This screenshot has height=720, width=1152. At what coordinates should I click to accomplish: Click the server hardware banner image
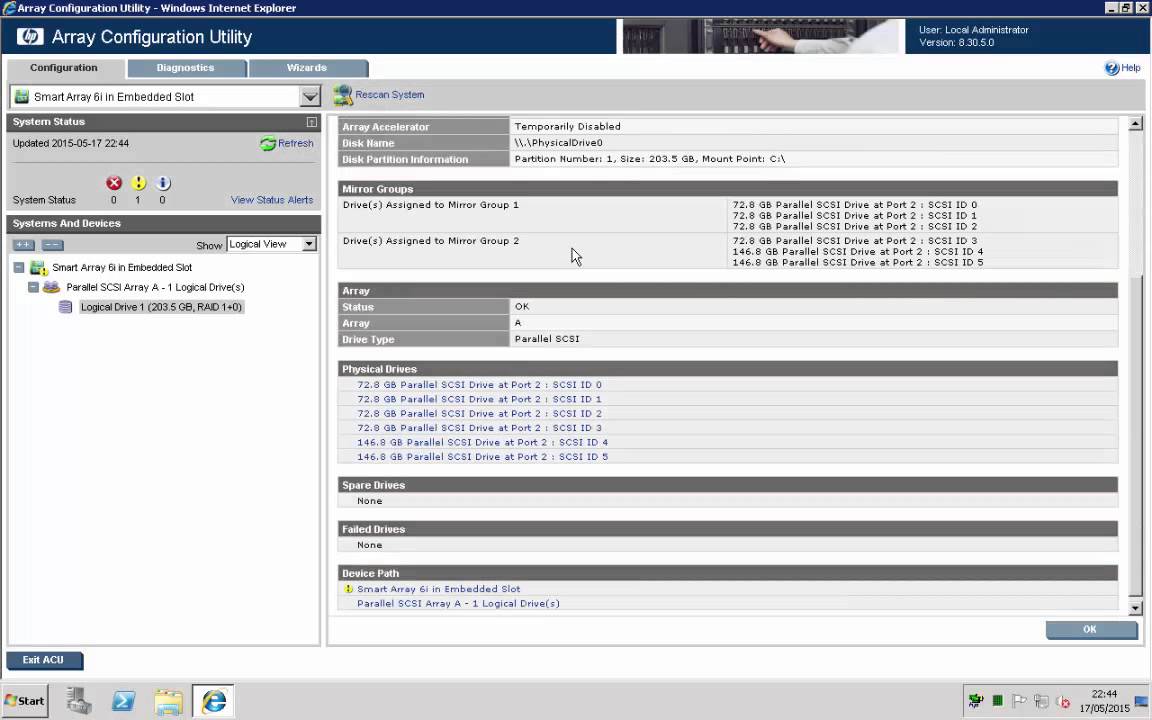point(760,36)
